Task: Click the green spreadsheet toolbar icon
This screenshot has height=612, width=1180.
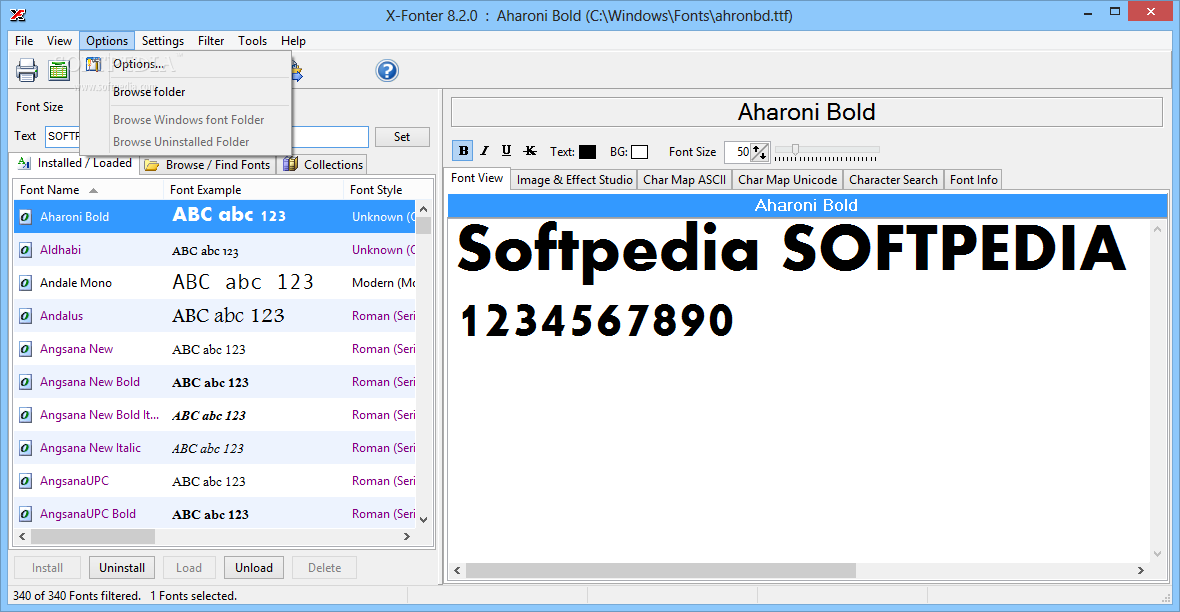Action: coord(59,71)
